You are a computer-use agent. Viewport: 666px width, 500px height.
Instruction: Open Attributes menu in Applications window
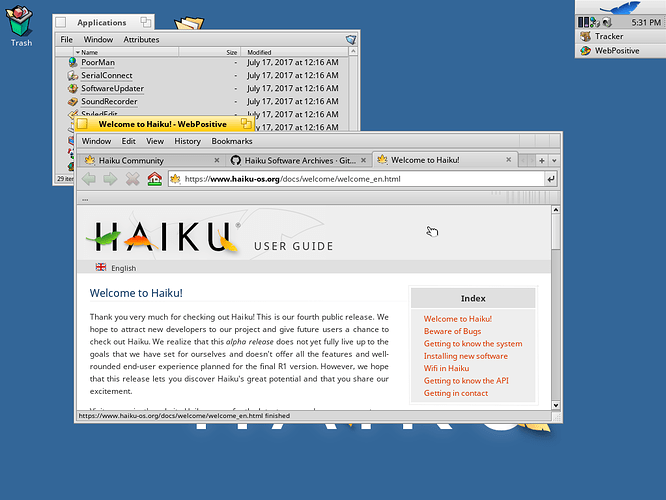[x=141, y=40]
